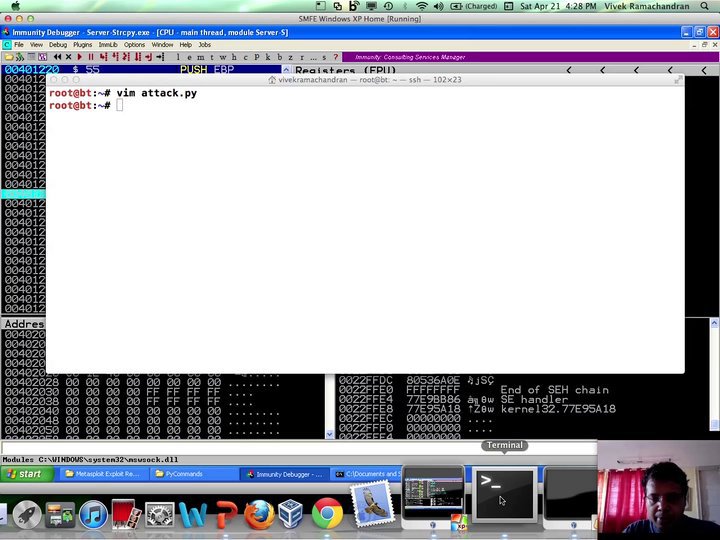
Task: Click the attach-to-process toolbar icon
Action: (20, 57)
